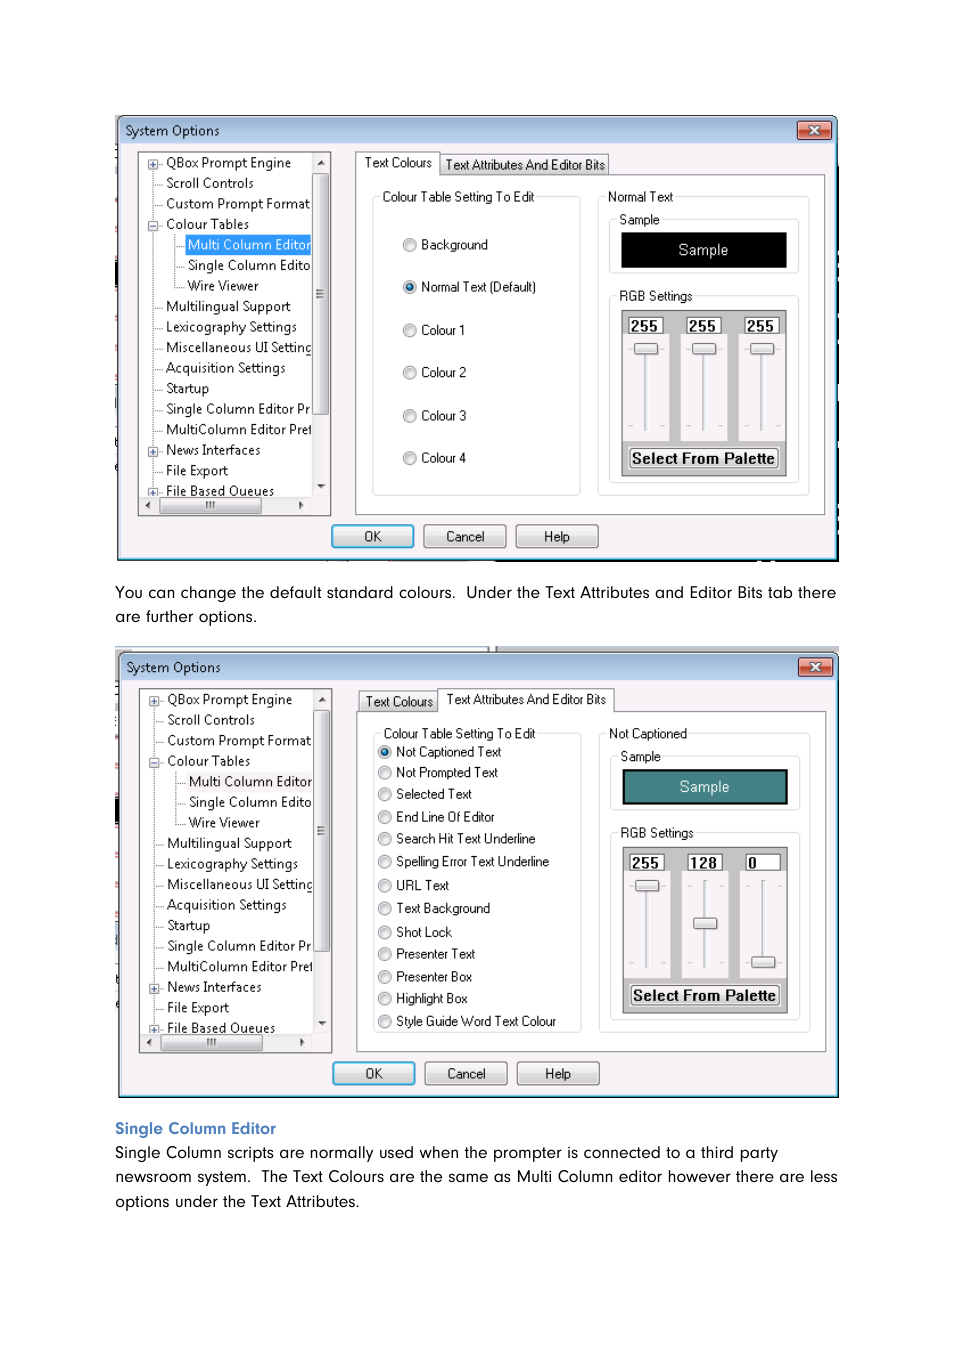Click blue slider thumb at 0, lower dialog
This screenshot has width=954, height=1350.
[x=763, y=962]
